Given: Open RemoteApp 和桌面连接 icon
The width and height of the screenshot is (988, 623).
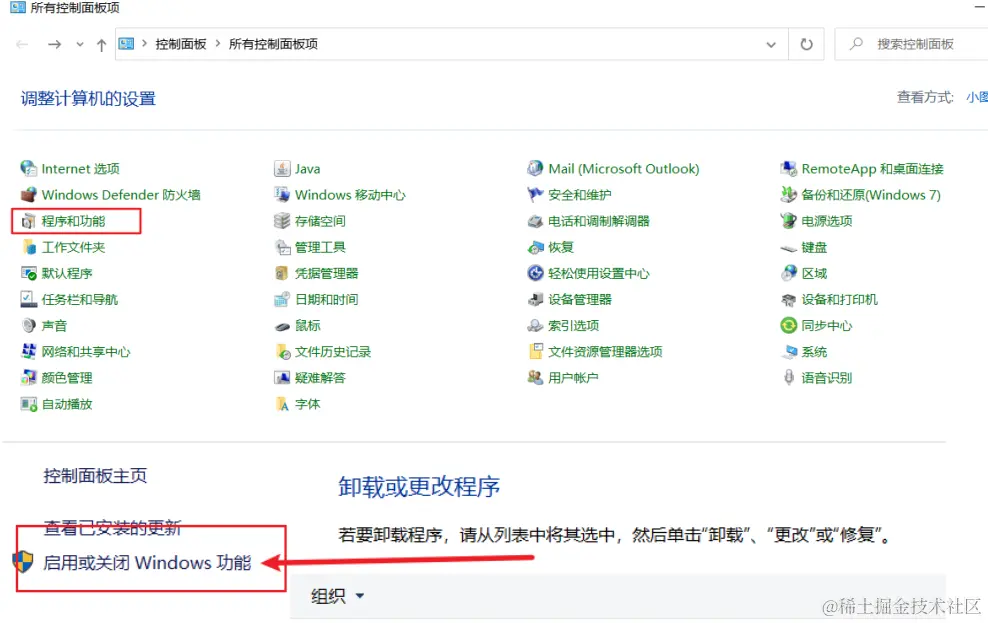Looking at the screenshot, I should coord(788,168).
